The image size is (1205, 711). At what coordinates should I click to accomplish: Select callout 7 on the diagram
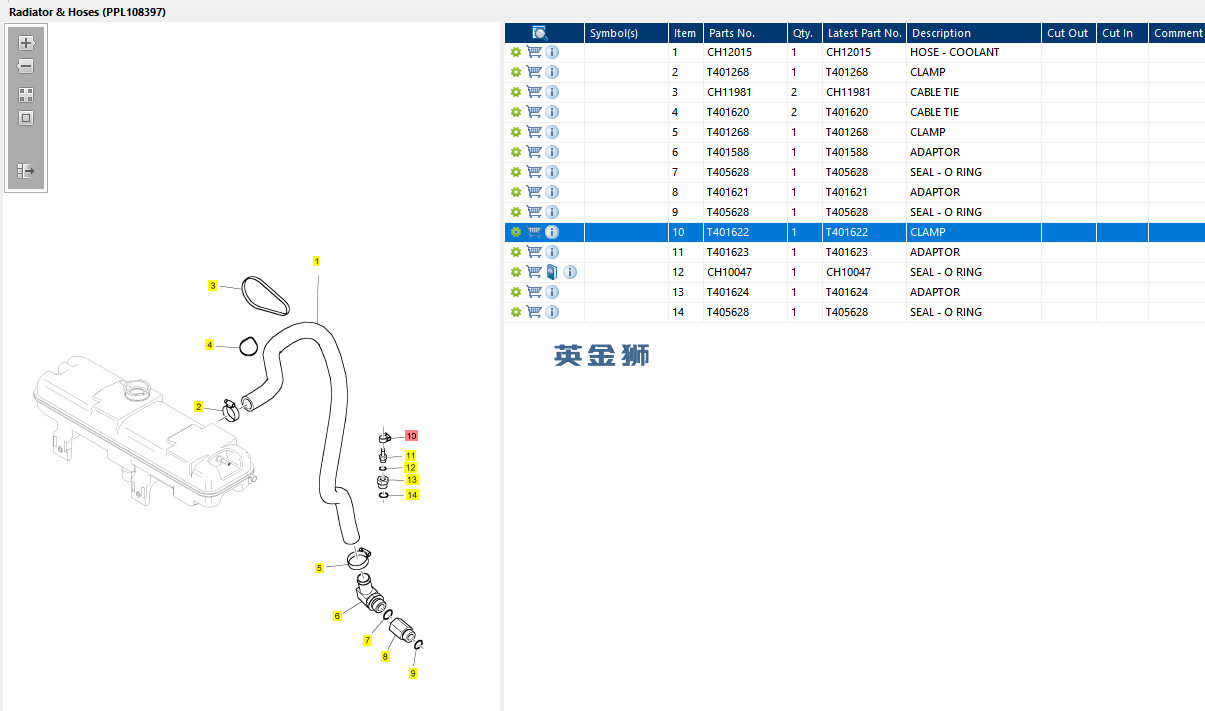pyautogui.click(x=367, y=640)
